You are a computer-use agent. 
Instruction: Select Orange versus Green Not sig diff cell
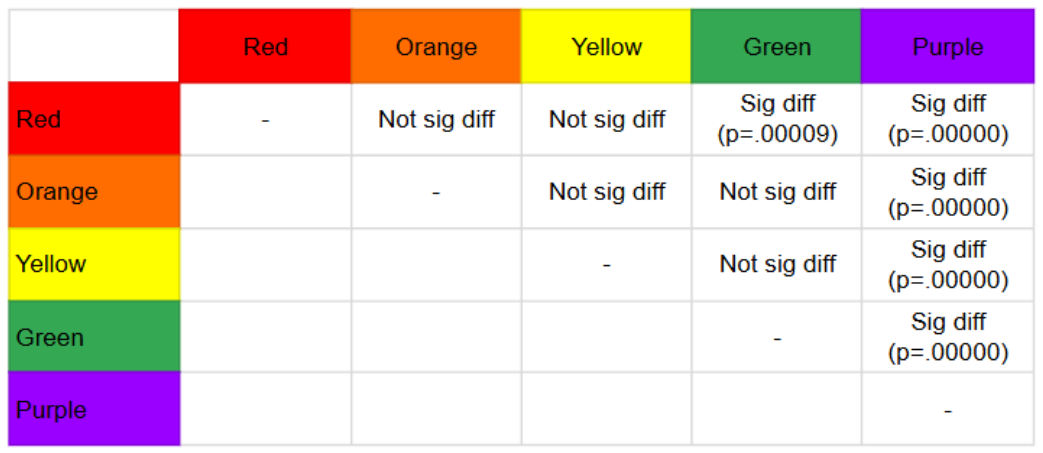[x=777, y=192]
